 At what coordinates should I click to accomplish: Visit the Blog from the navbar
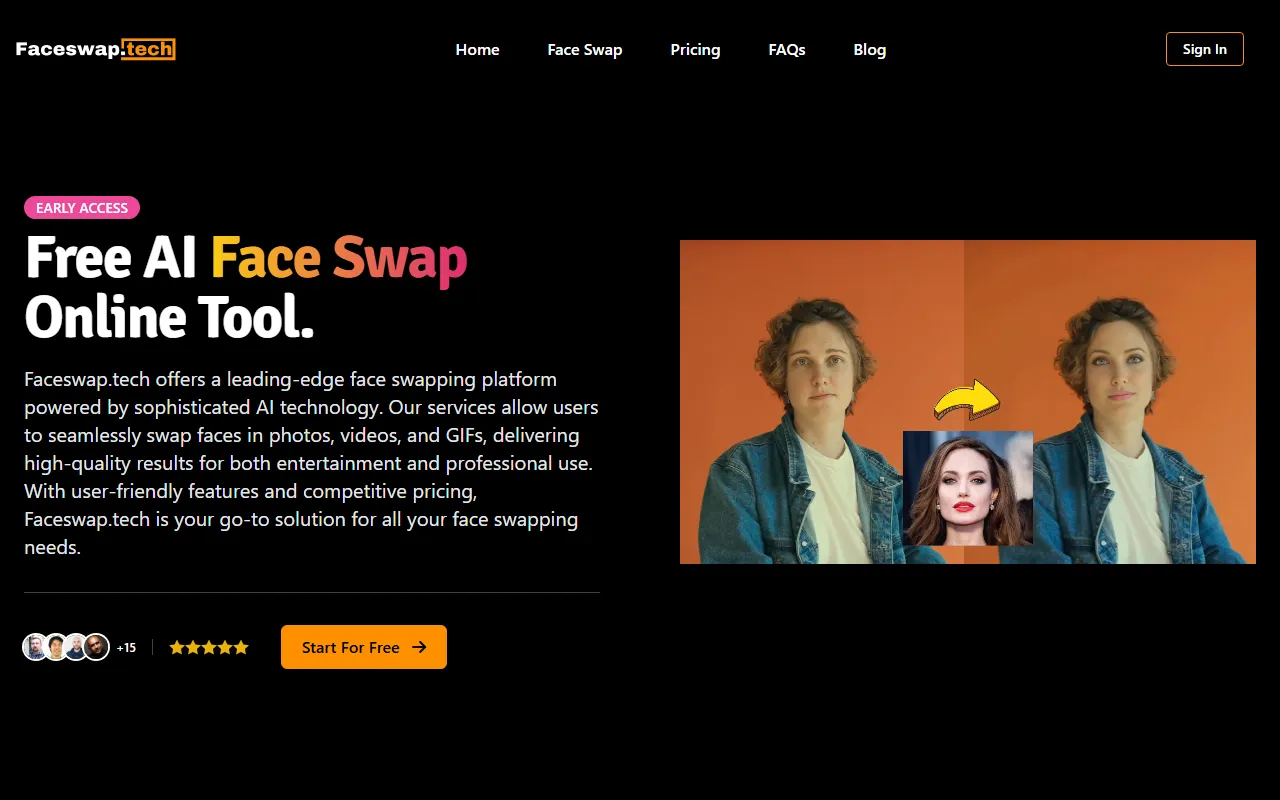coord(869,49)
